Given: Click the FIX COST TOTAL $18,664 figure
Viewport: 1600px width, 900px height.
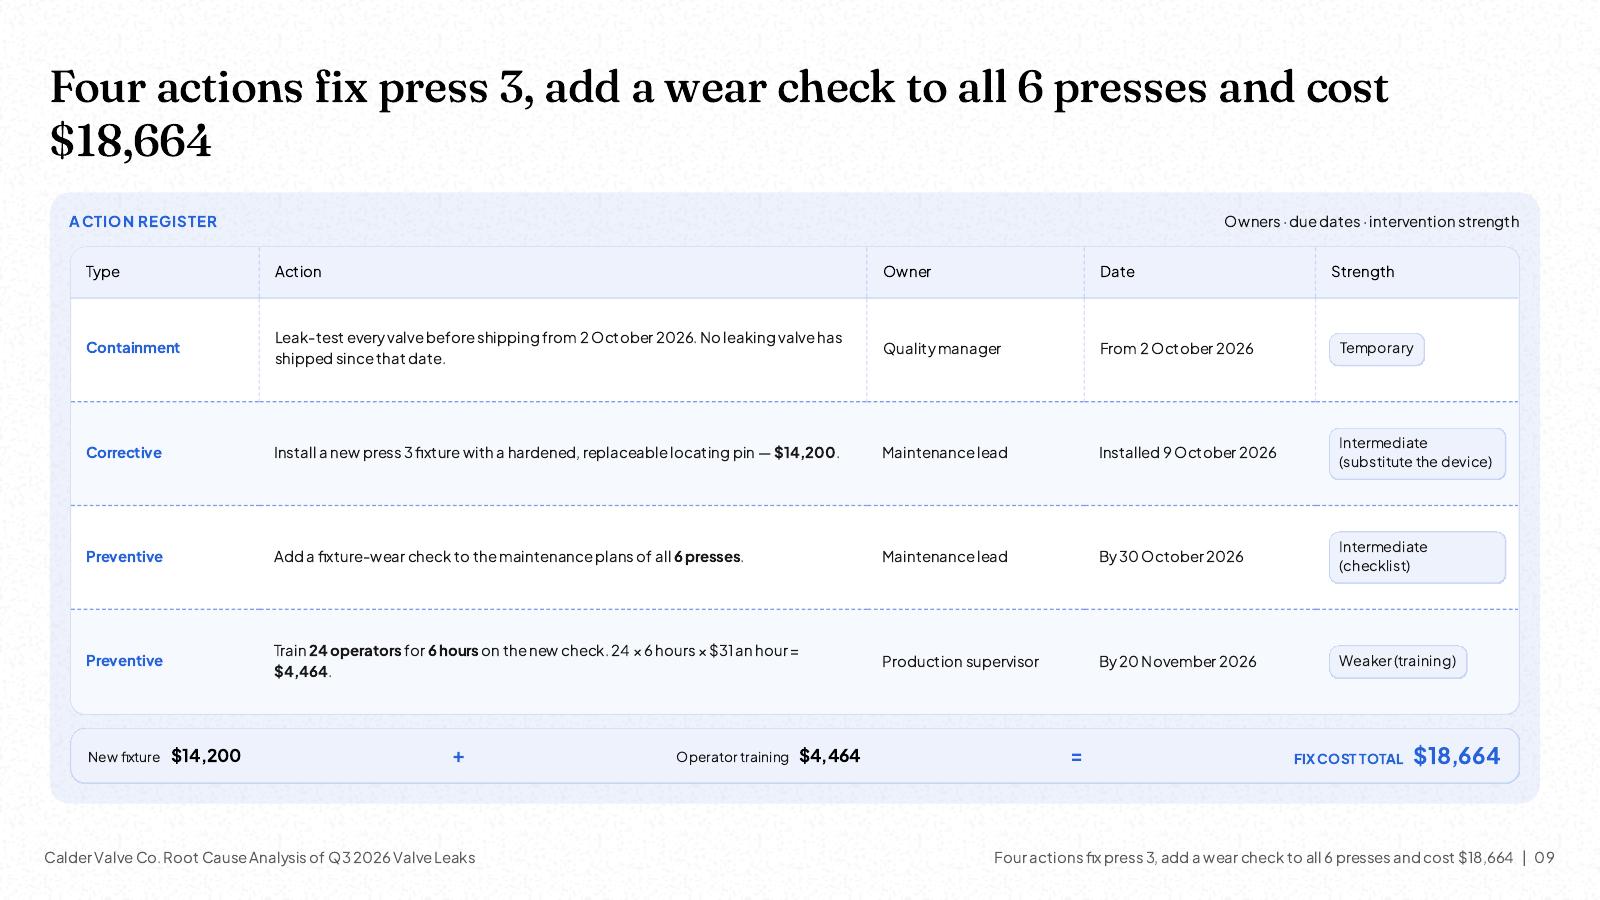Looking at the screenshot, I should point(1397,756).
